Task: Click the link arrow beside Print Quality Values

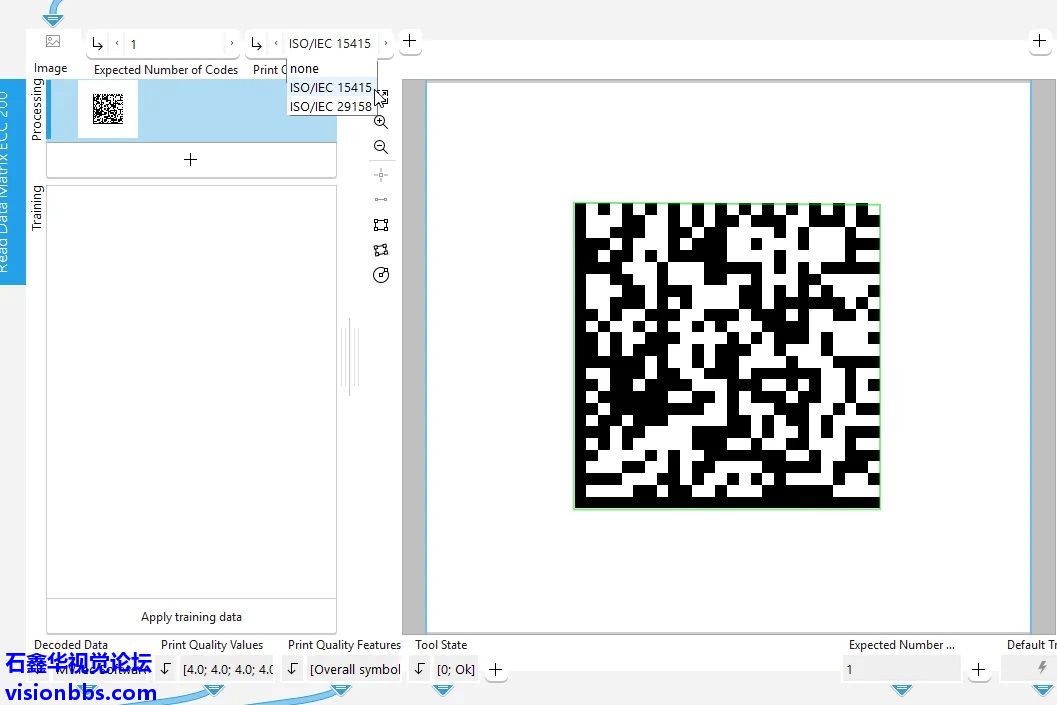Action: pos(166,669)
